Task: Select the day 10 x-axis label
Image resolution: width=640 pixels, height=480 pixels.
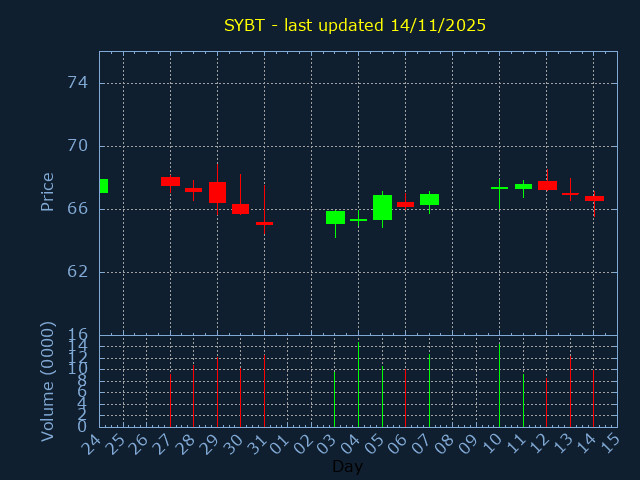Action: click(491, 444)
